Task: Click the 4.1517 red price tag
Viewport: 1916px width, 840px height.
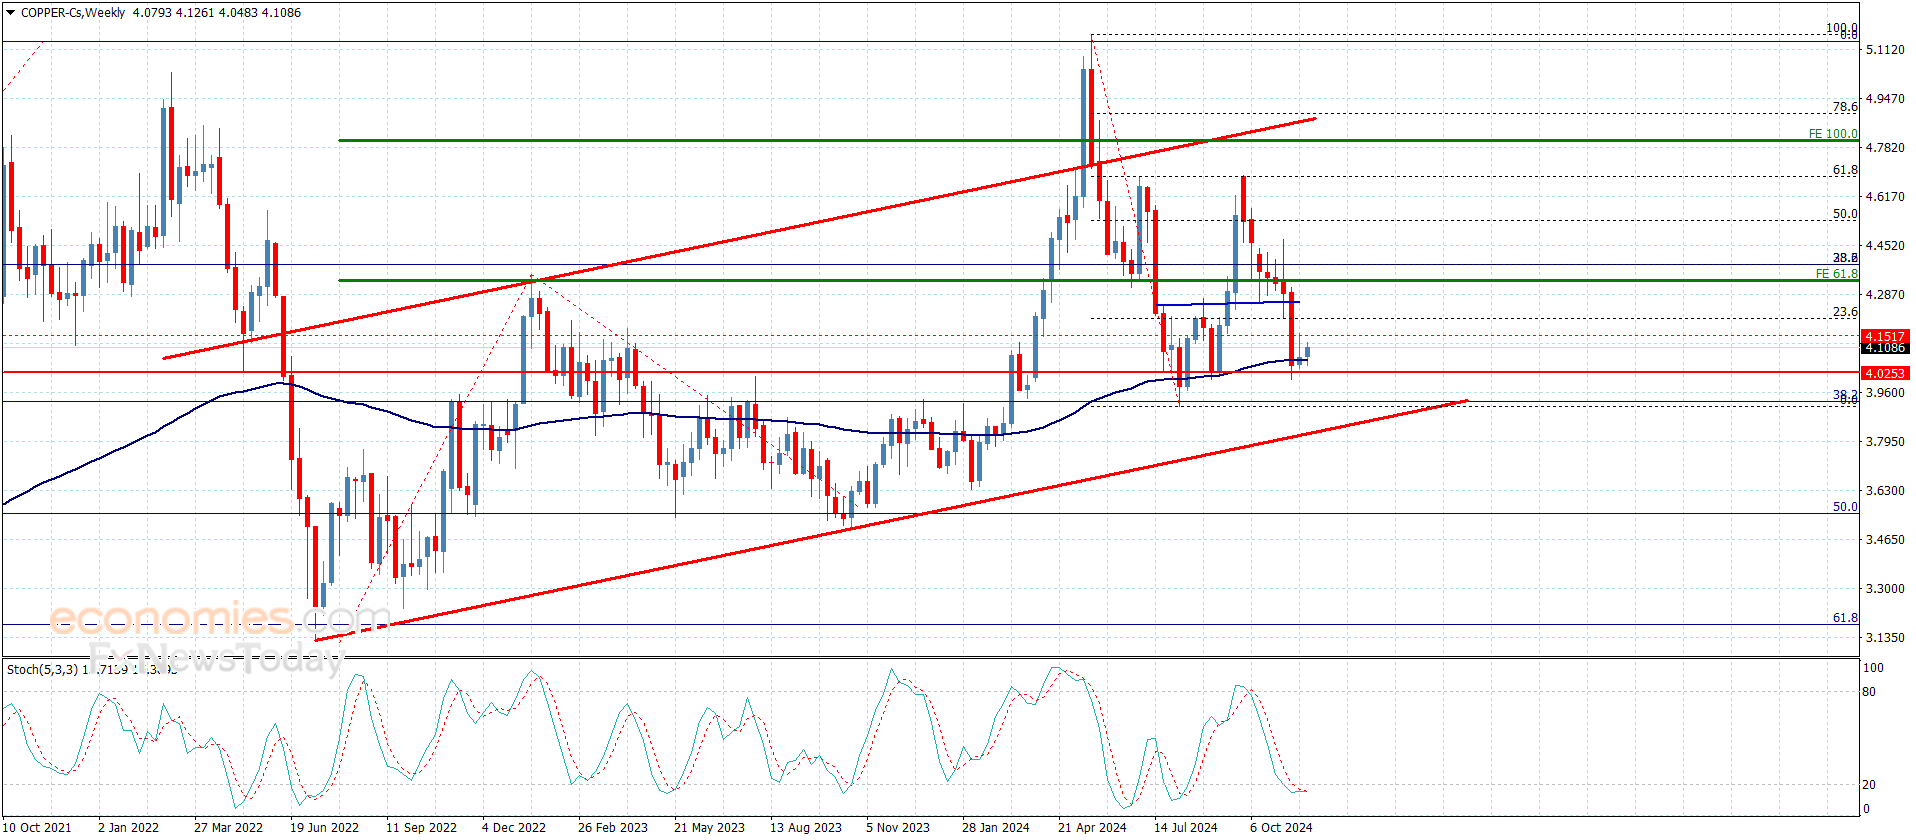Action: (x=1884, y=337)
